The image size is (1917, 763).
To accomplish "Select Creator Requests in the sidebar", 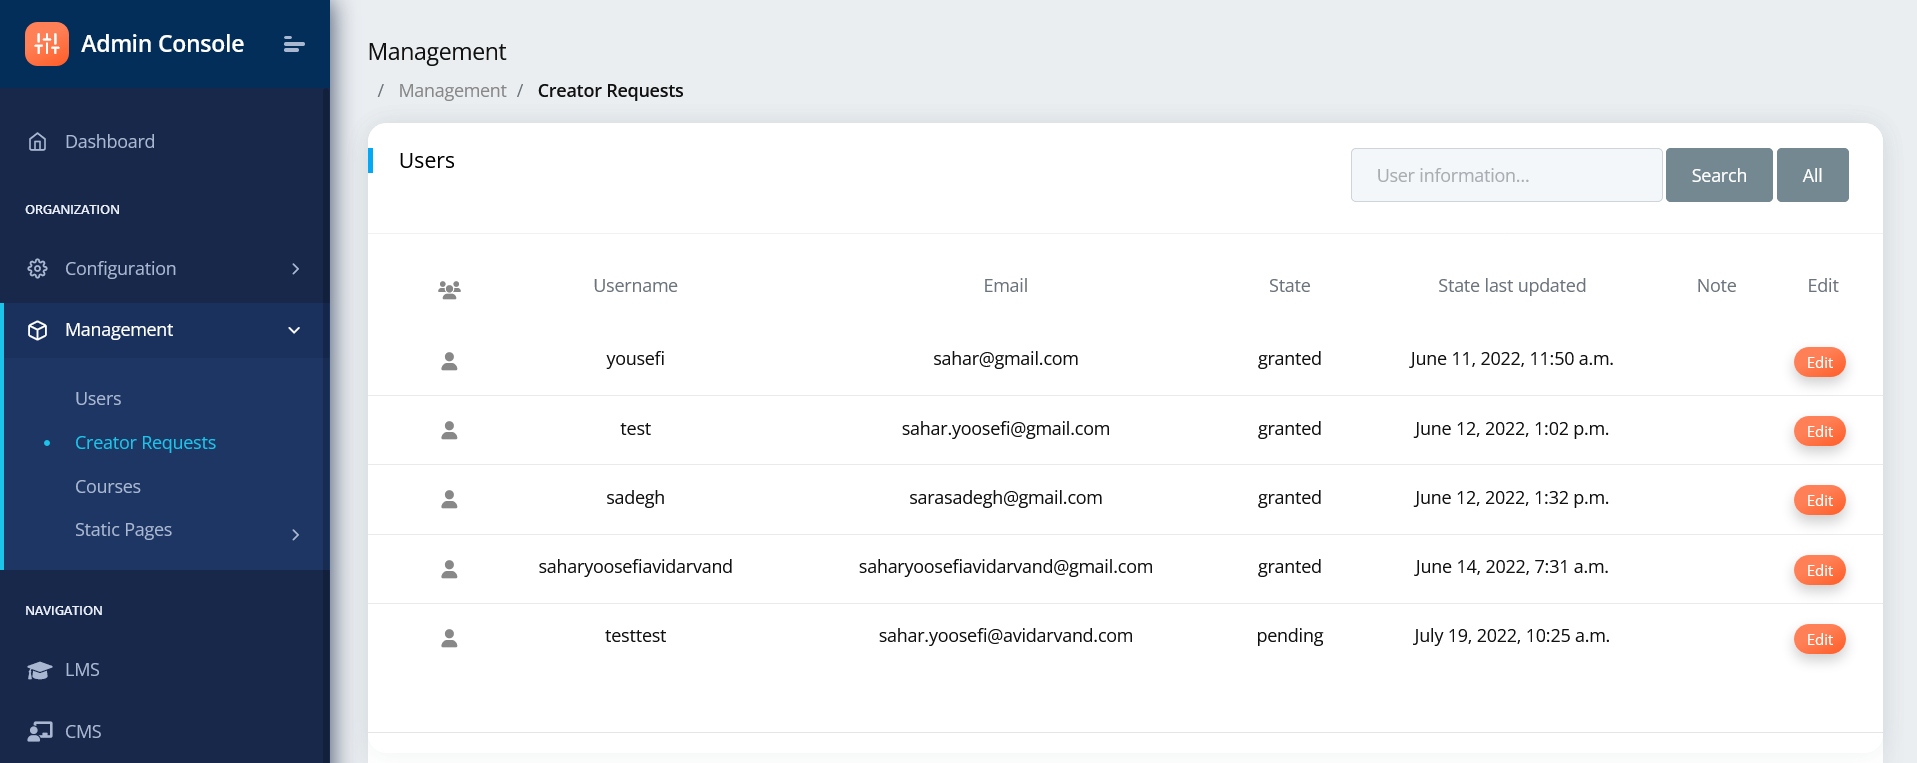I will [x=145, y=442].
